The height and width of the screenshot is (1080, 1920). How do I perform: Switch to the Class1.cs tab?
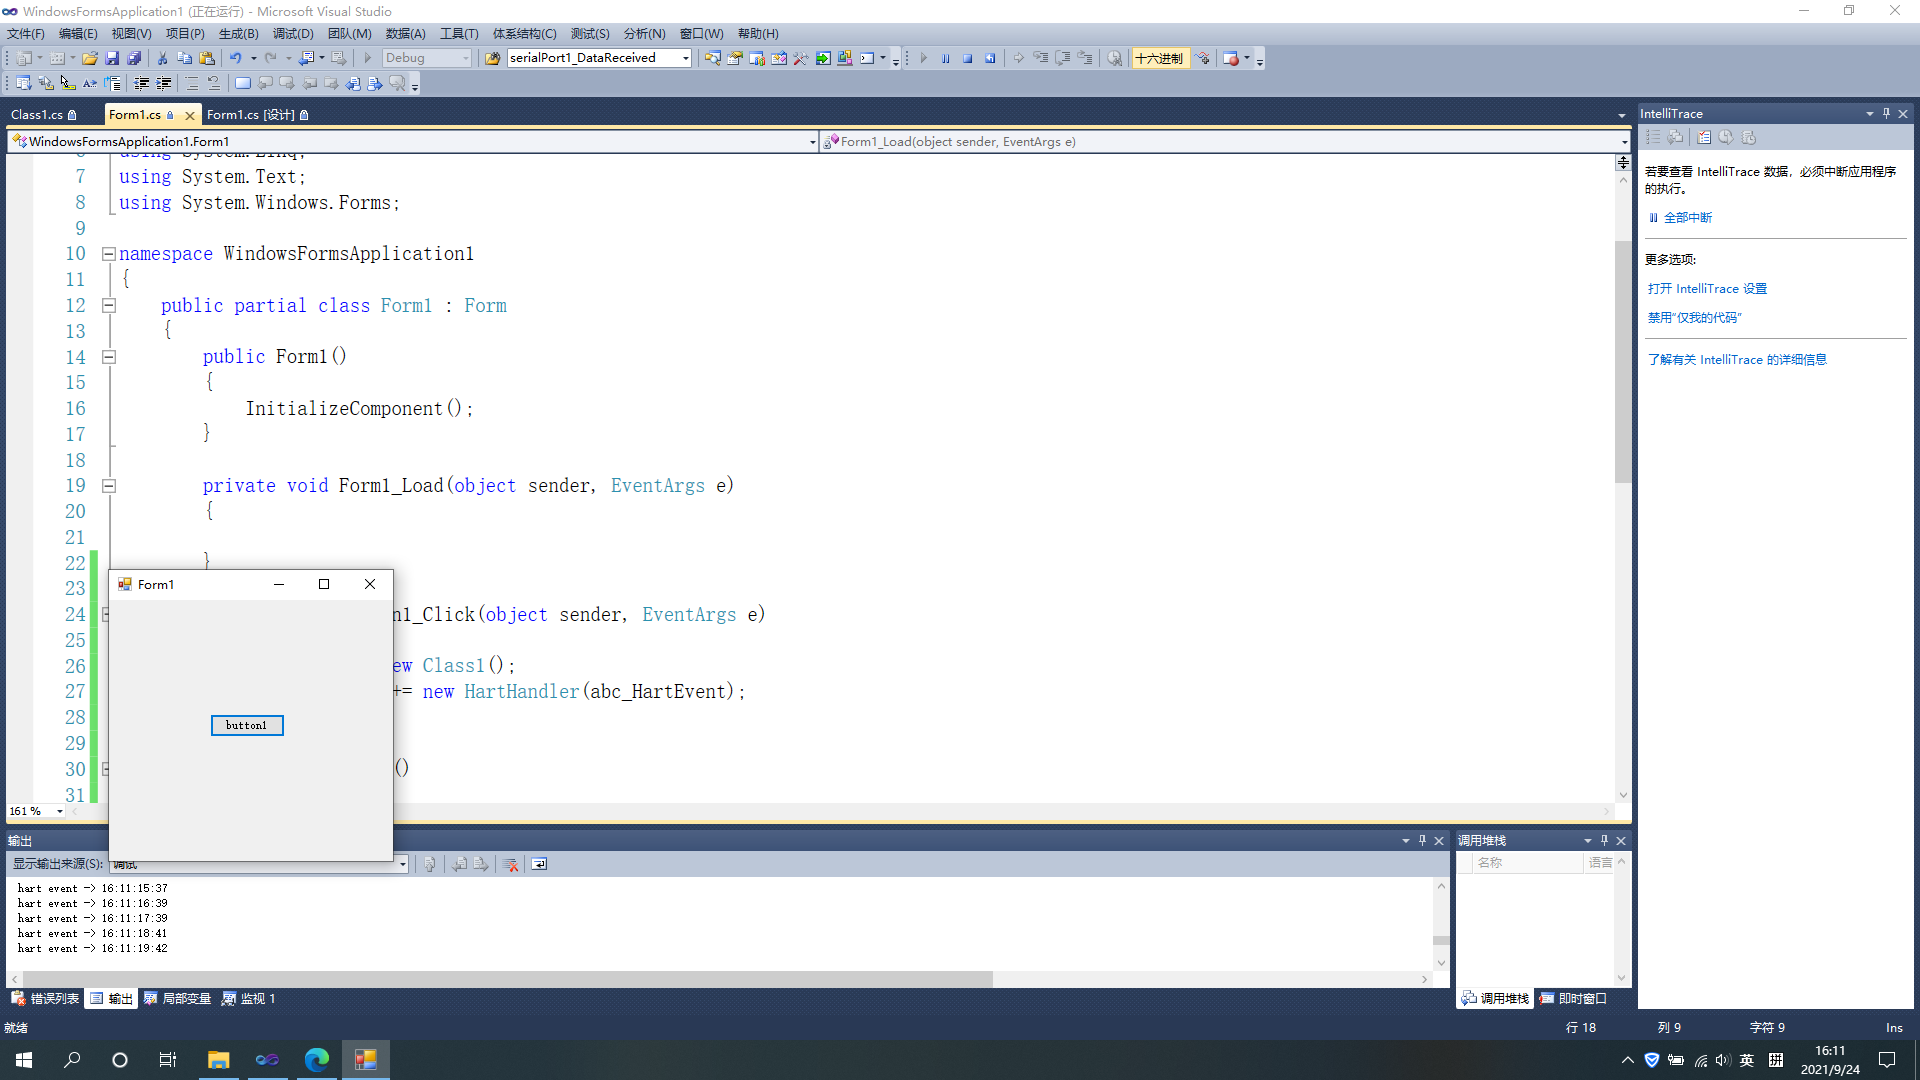pos(37,115)
